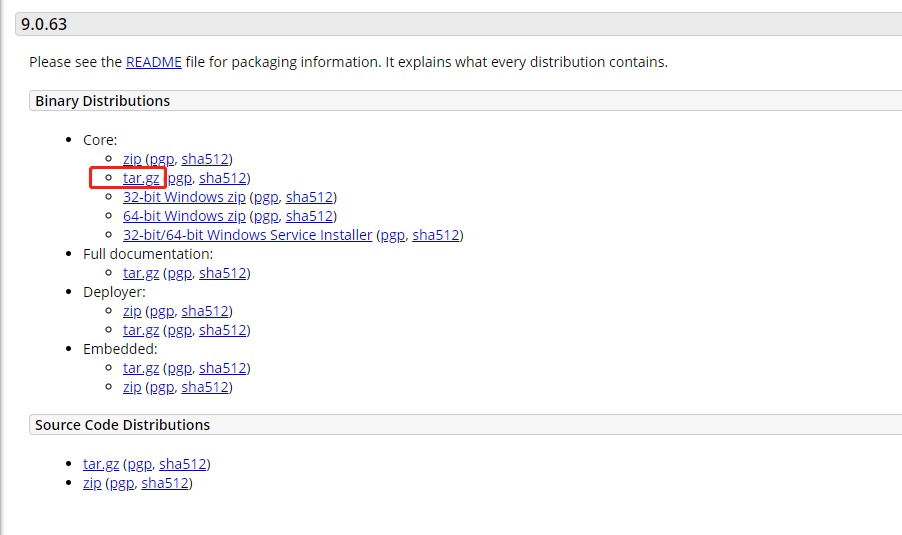Download the Deployer zip
The image size is (902, 535).
[132, 311]
